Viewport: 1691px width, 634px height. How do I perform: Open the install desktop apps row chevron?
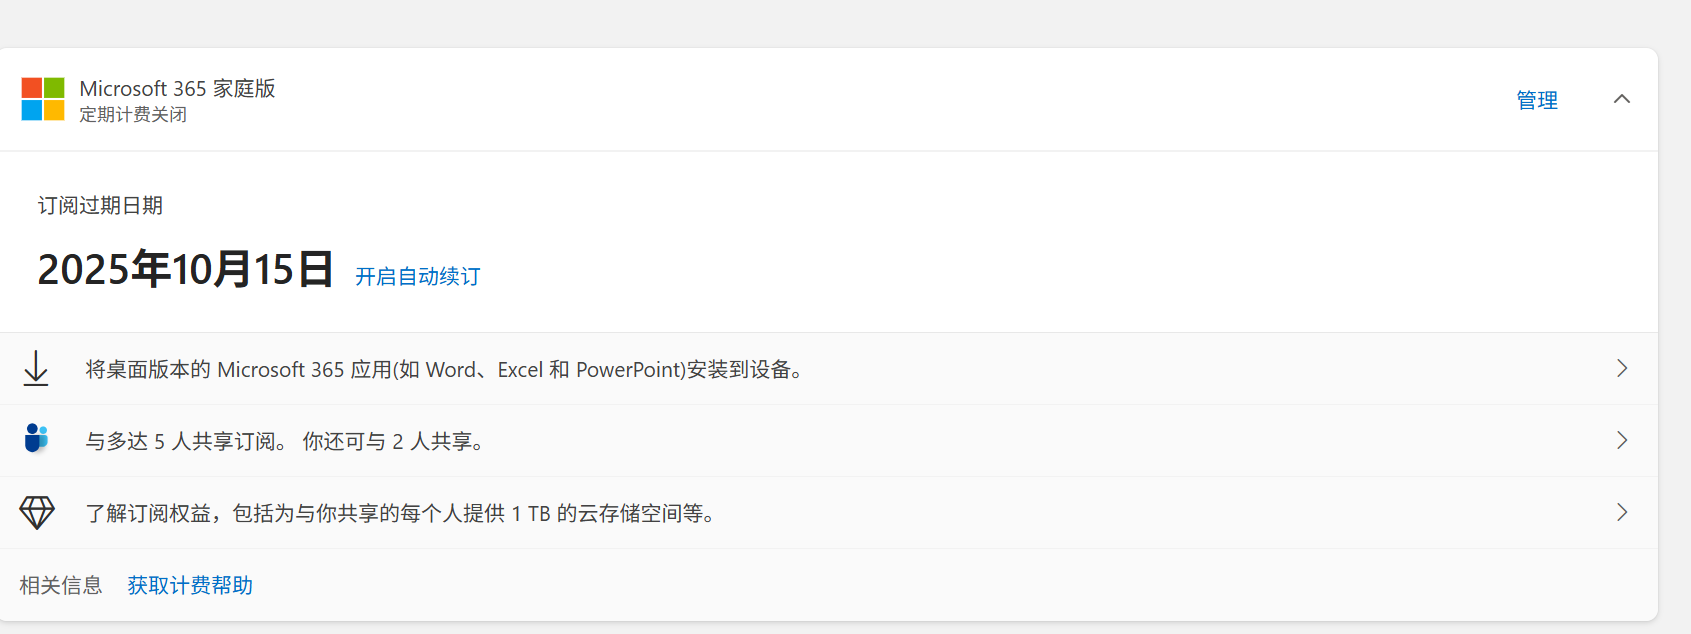coord(1622,368)
